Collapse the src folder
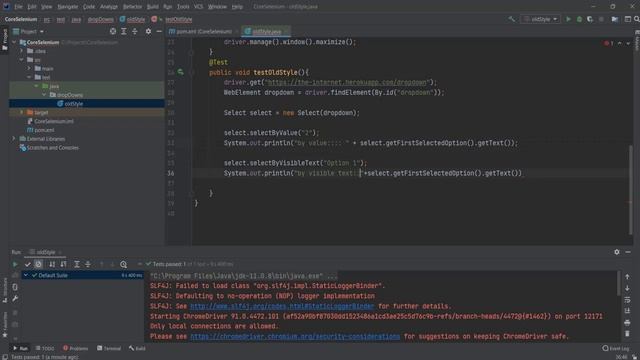640x360 pixels. point(22,60)
